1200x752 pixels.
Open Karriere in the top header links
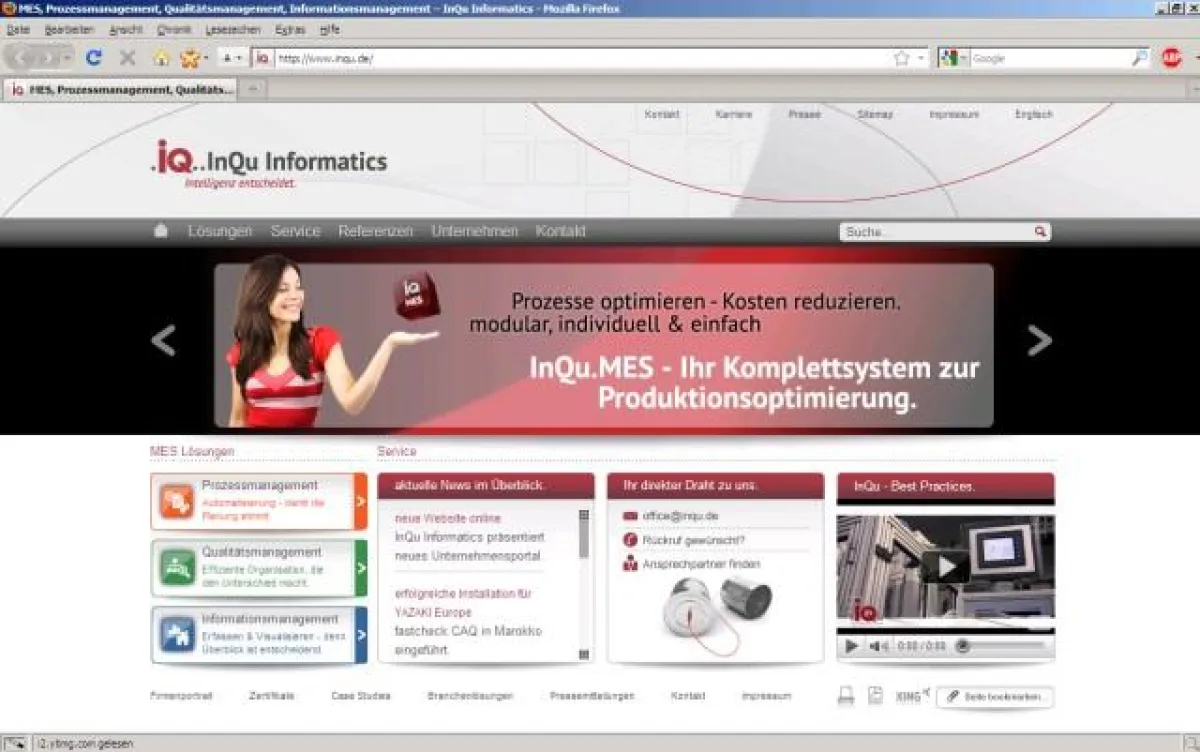(734, 114)
